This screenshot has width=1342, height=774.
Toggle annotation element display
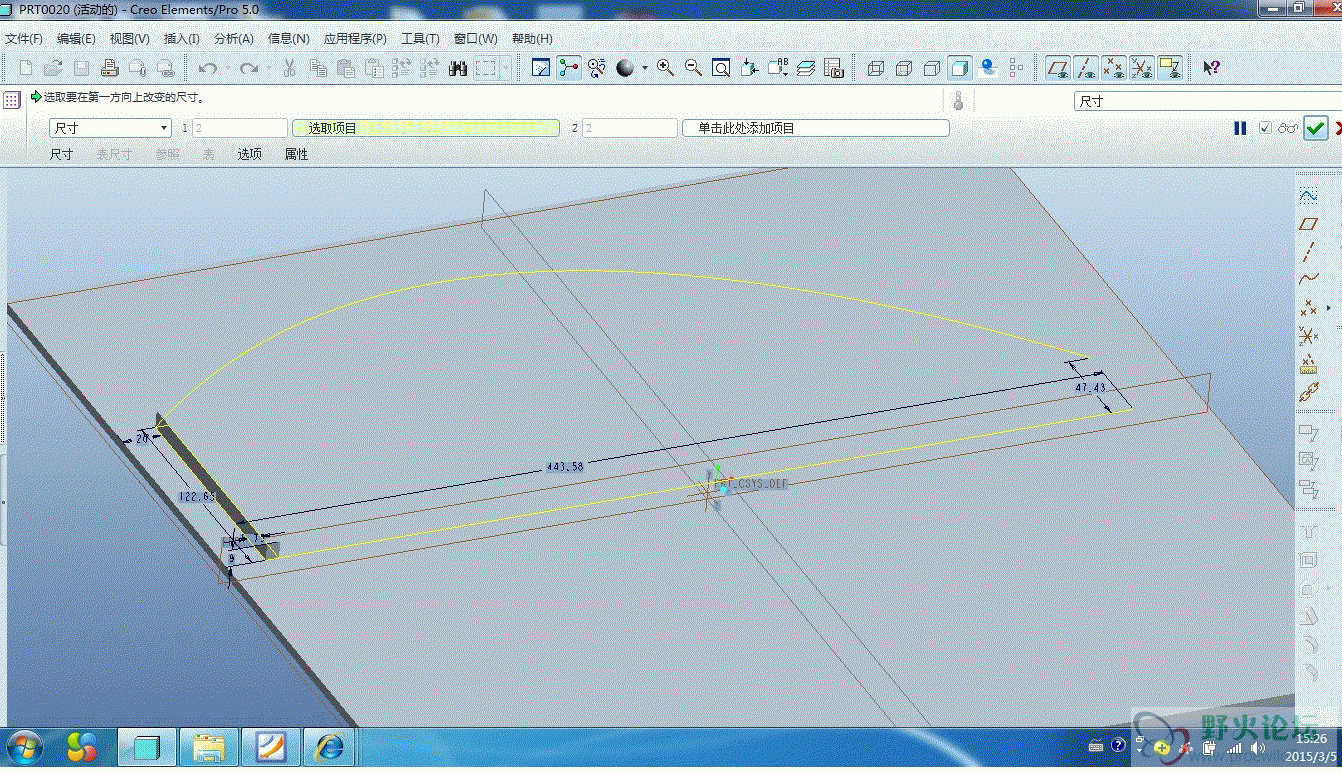[1170, 68]
